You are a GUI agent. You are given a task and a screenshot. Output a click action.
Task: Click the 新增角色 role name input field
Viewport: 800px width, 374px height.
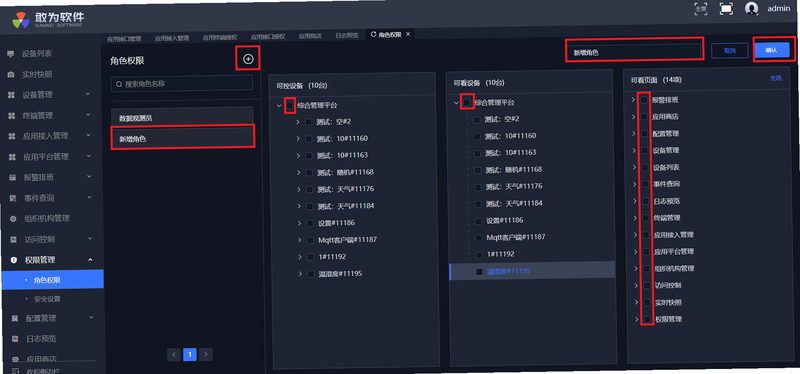tap(634, 52)
